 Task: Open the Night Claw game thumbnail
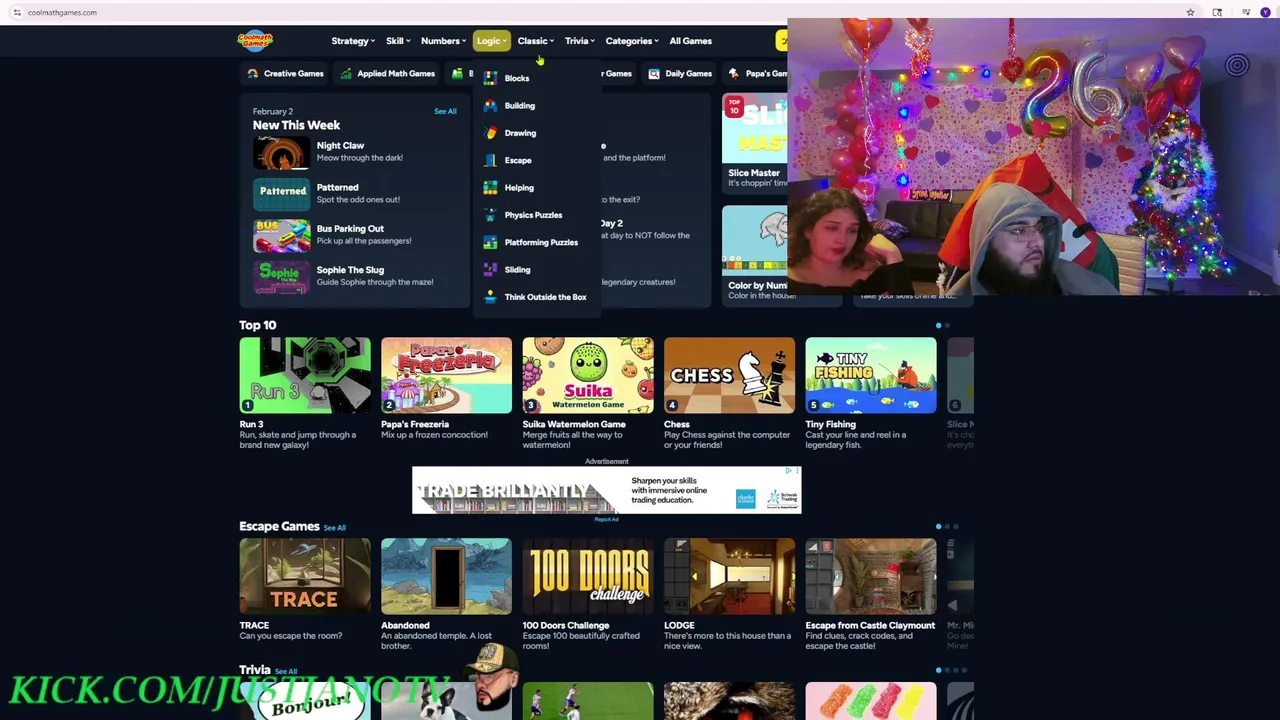(x=282, y=151)
